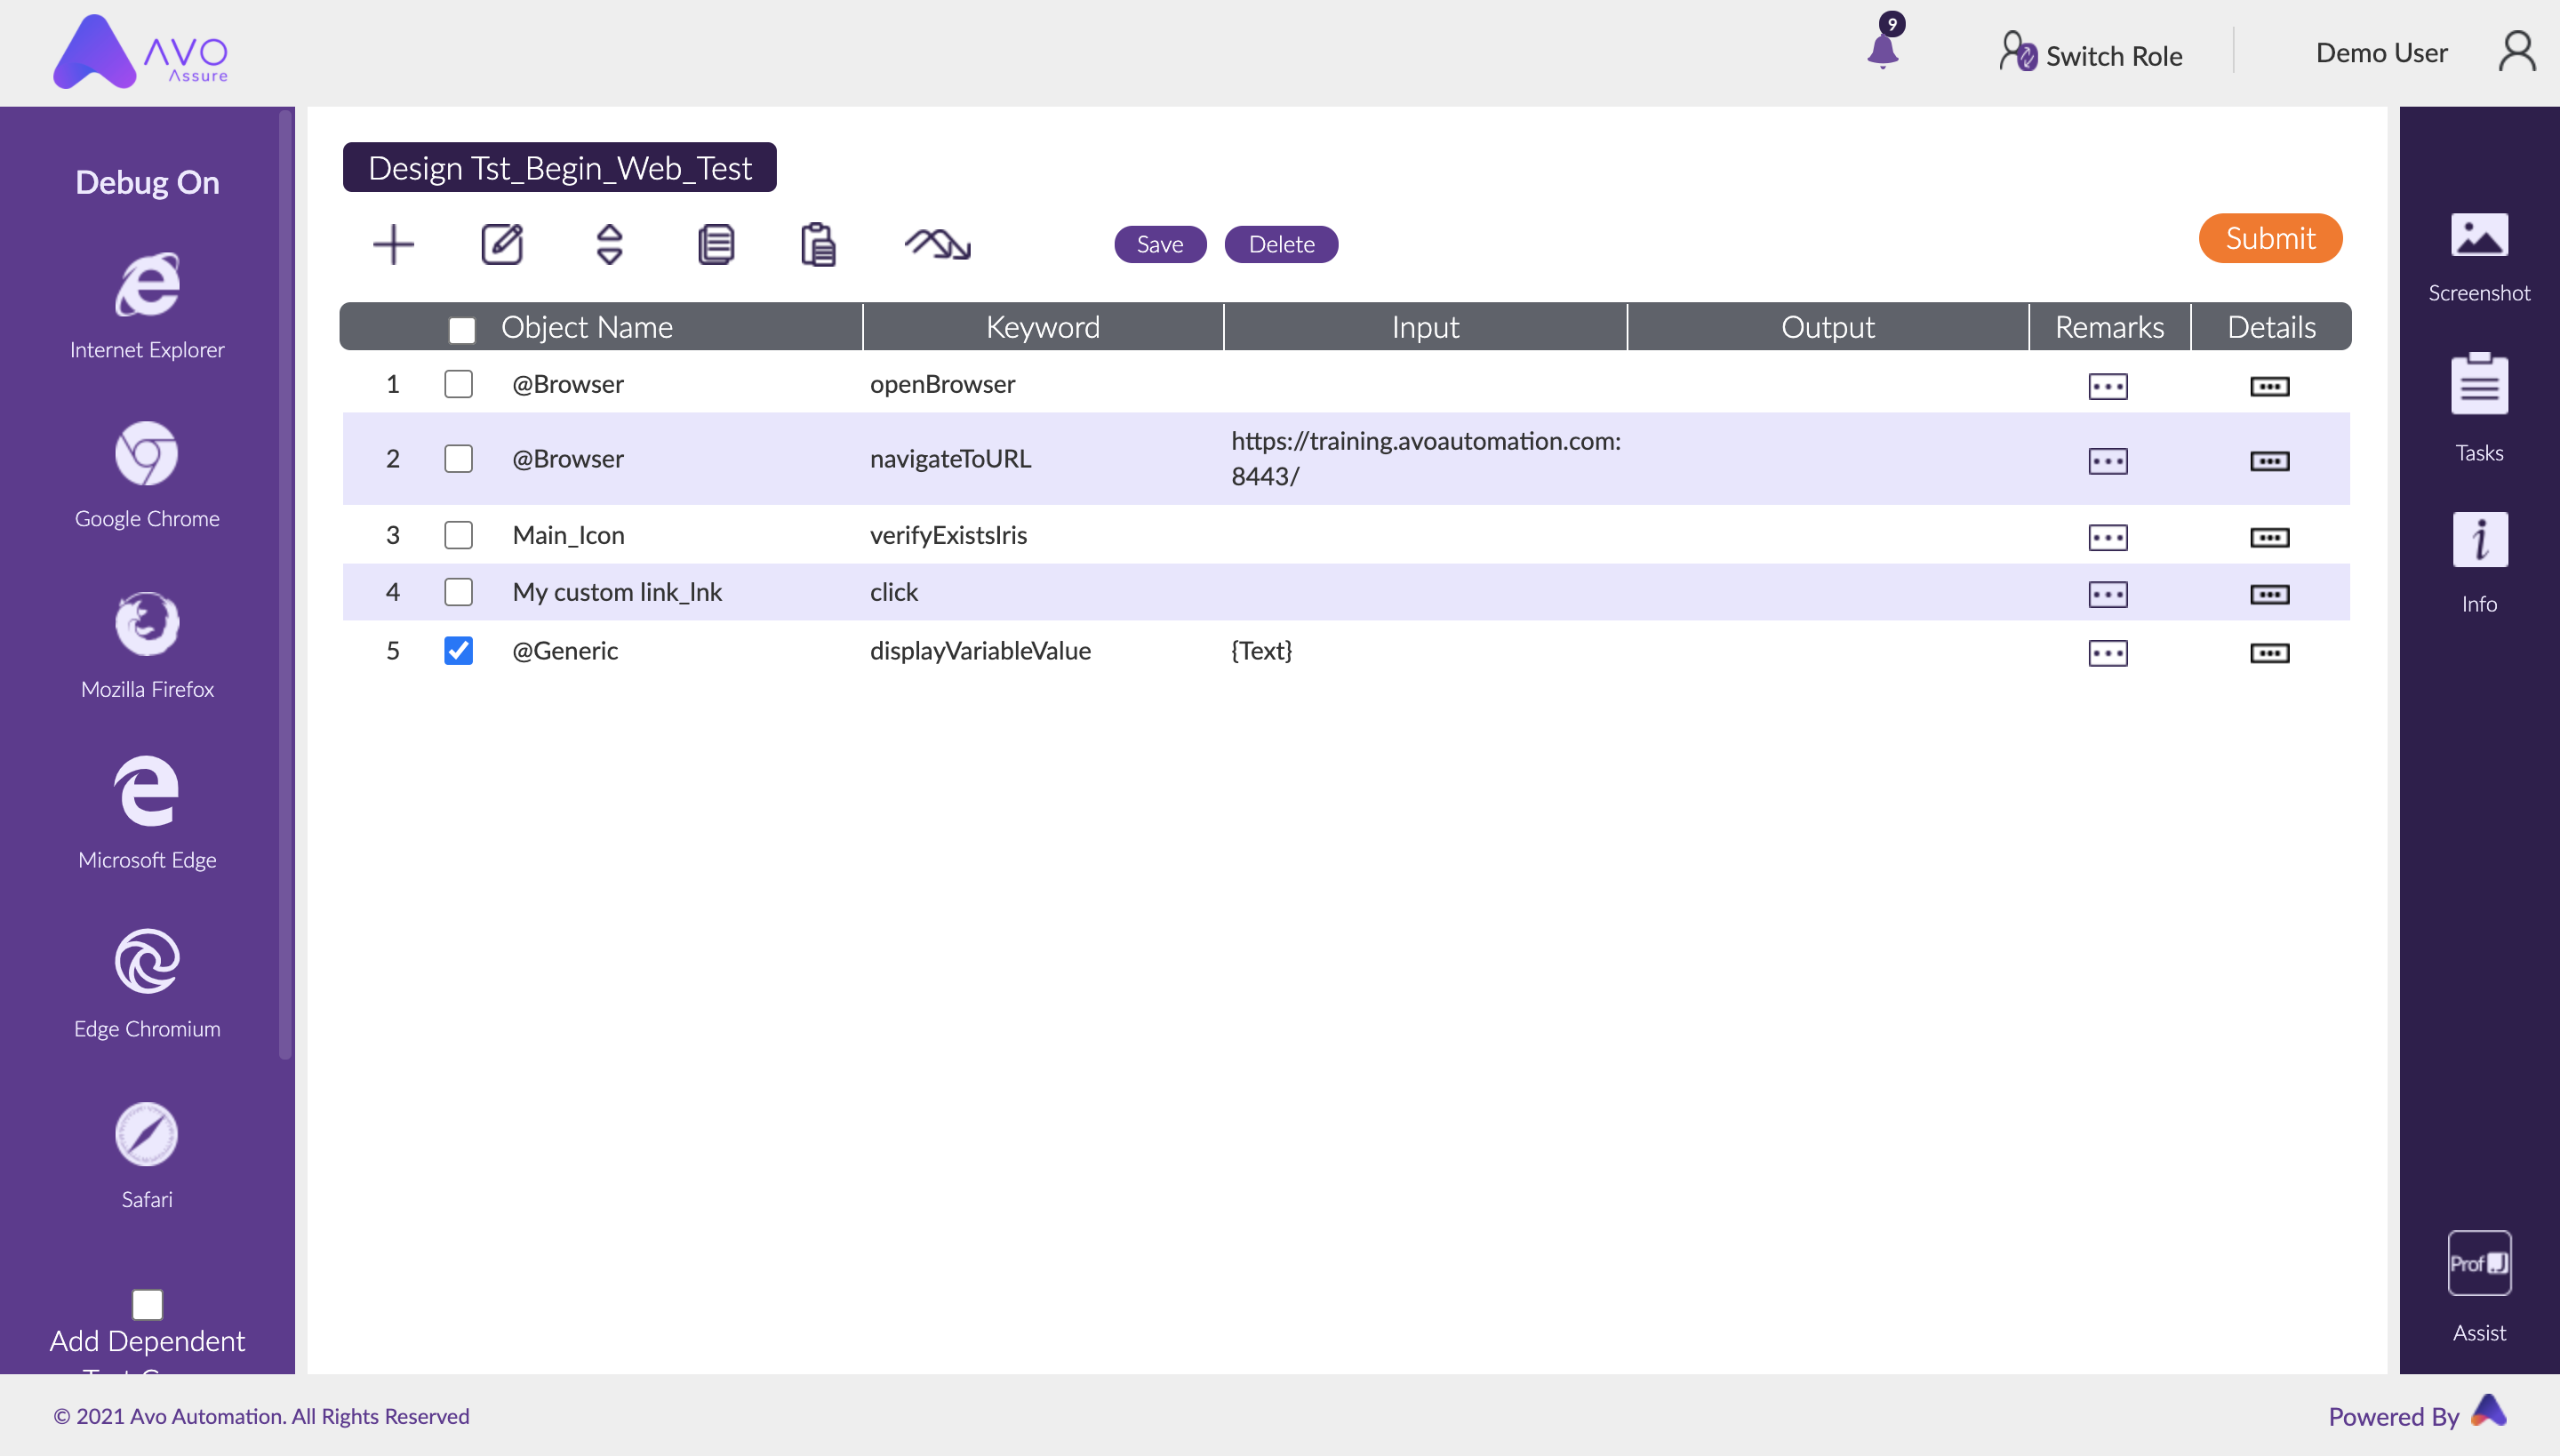Open Details for the Main_Icon step
The height and width of the screenshot is (1456, 2560).
click(x=2270, y=536)
